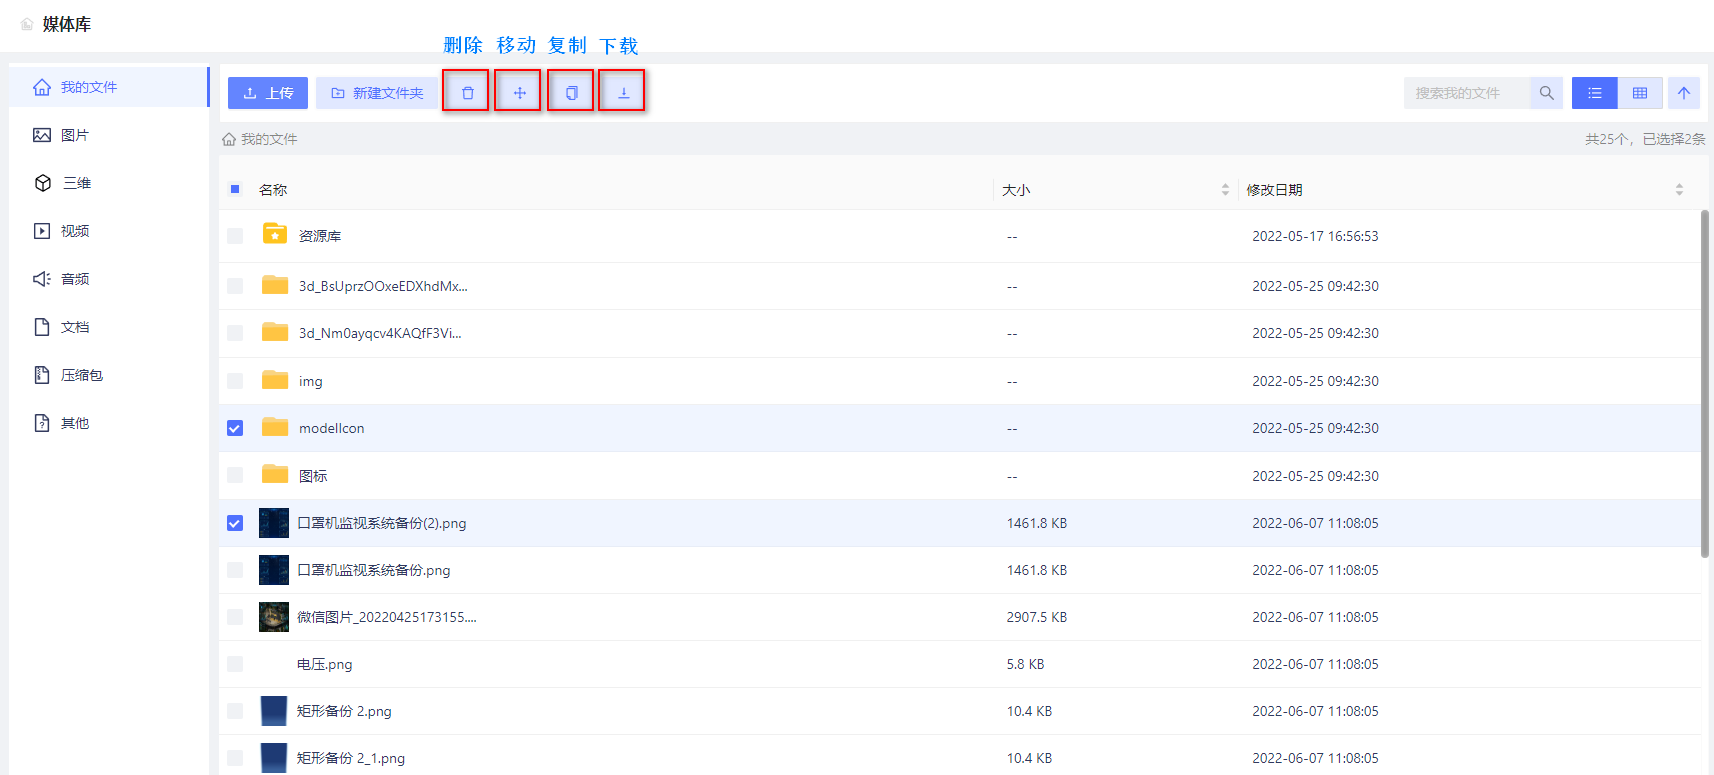This screenshot has width=1714, height=775.
Task: Click thumbnail of 矩形备份 2.png
Action: point(274,711)
